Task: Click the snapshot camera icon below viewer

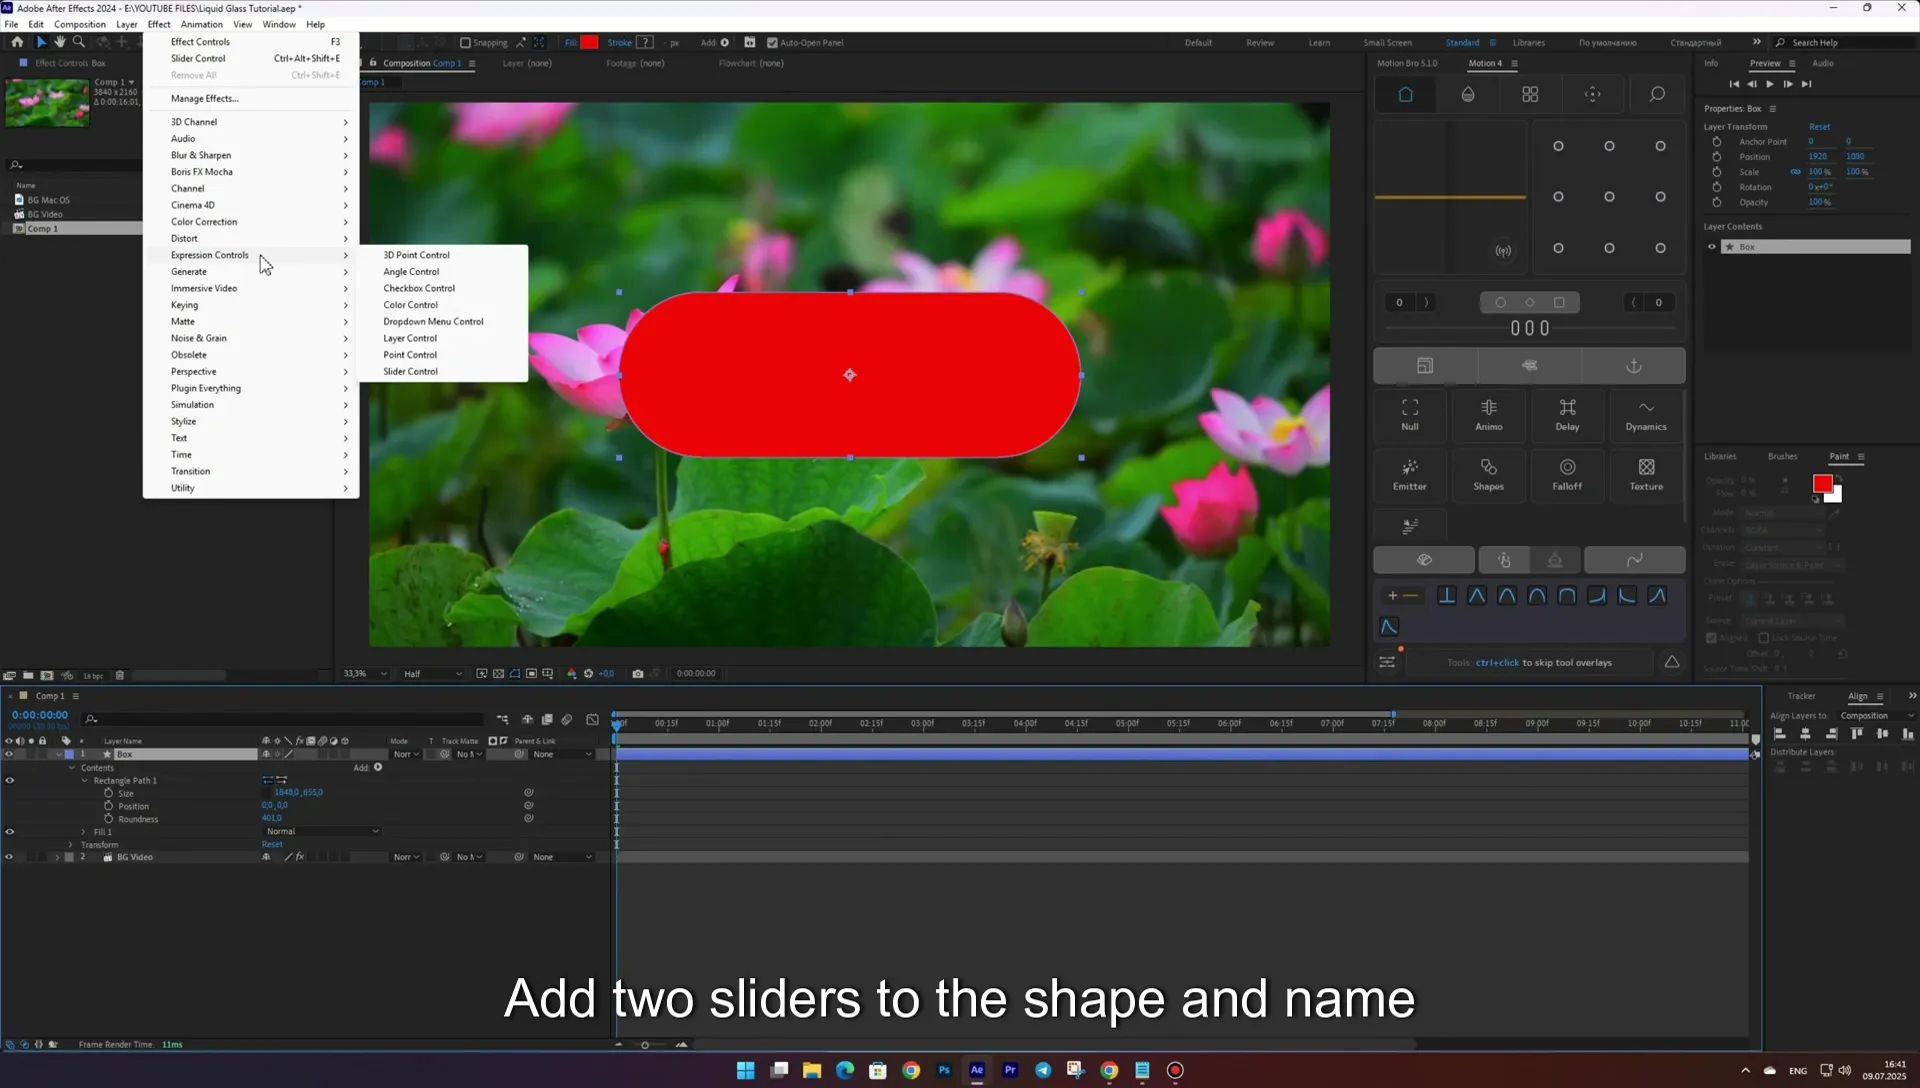Action: (x=638, y=674)
